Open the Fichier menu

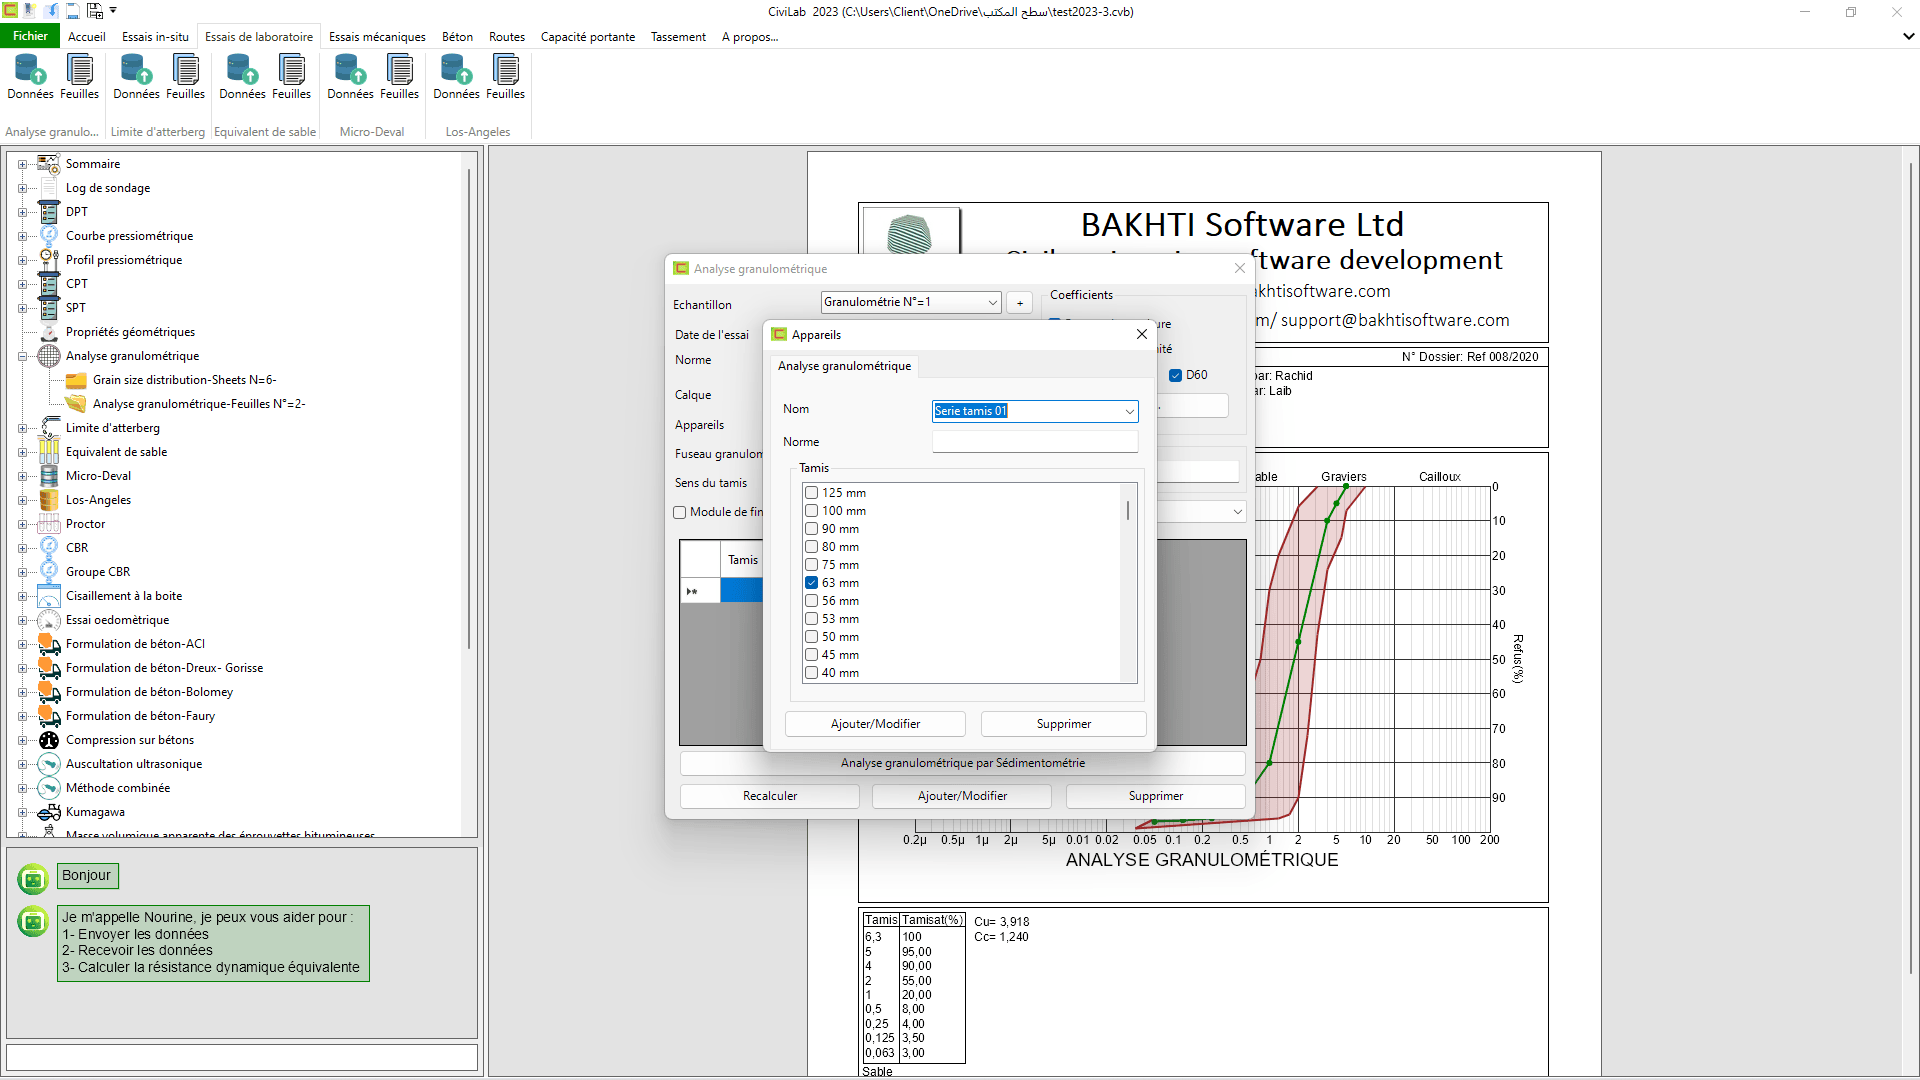pos(30,36)
